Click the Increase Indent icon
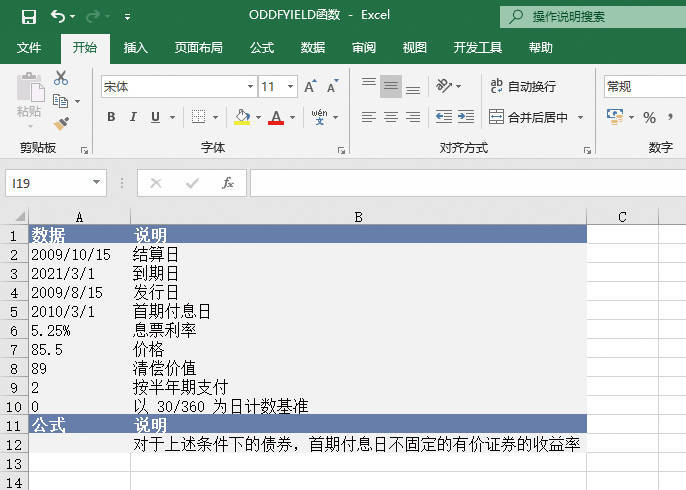 [x=466, y=117]
